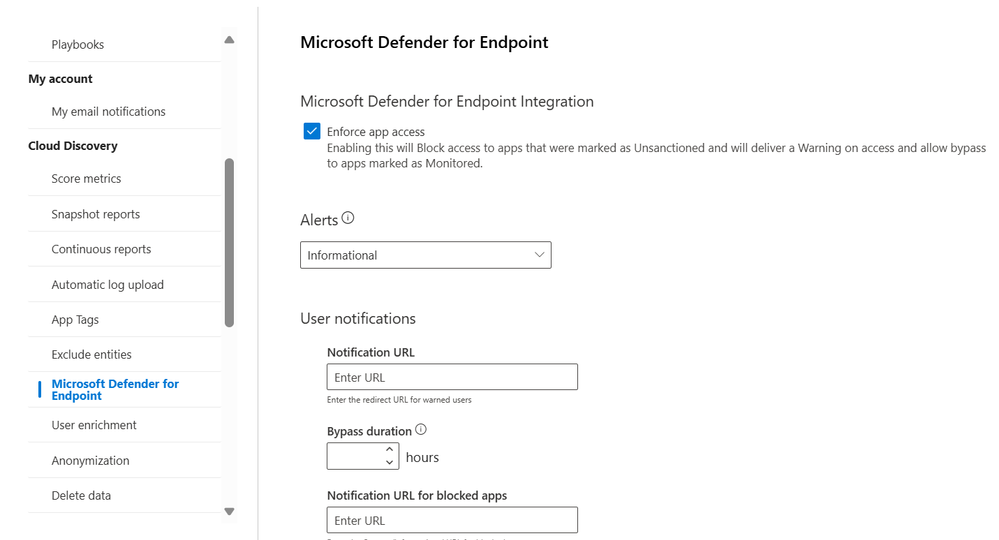Viewport: 999px width, 540px height.
Task: Click the My account heading
Action: (61, 79)
